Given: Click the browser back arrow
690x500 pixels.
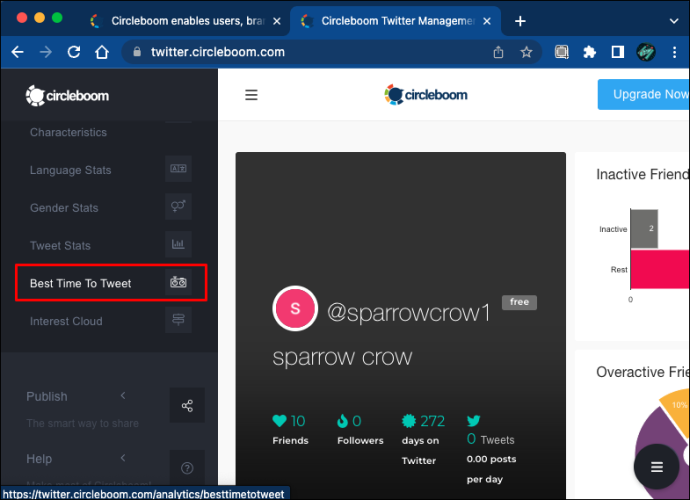Looking at the screenshot, I should [18, 52].
